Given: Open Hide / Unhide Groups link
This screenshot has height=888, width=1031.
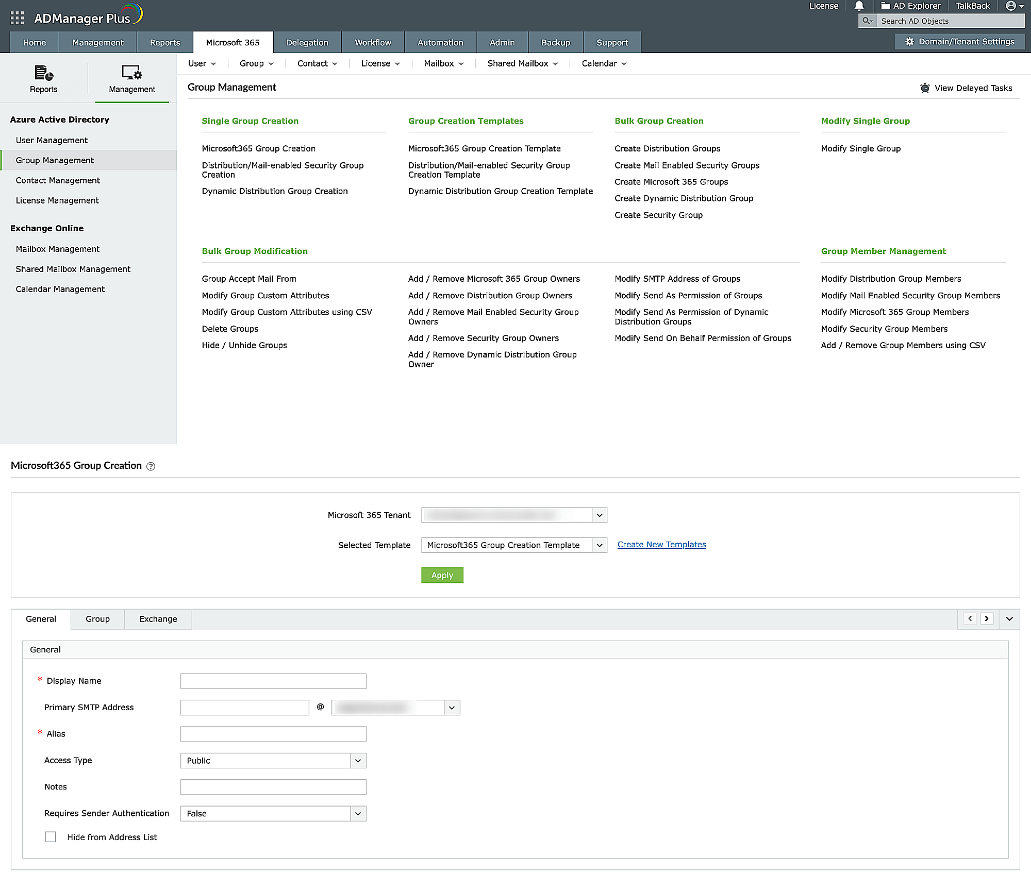Looking at the screenshot, I should point(245,345).
